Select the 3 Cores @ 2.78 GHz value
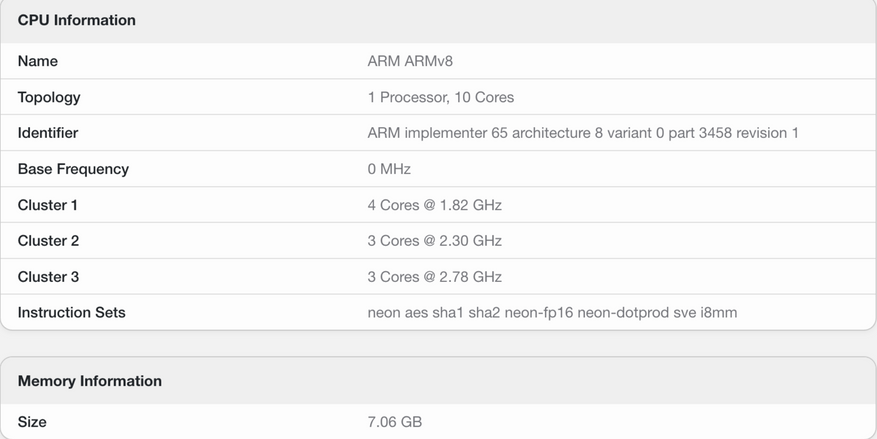Screen dimensions: 877x439 [435, 277]
